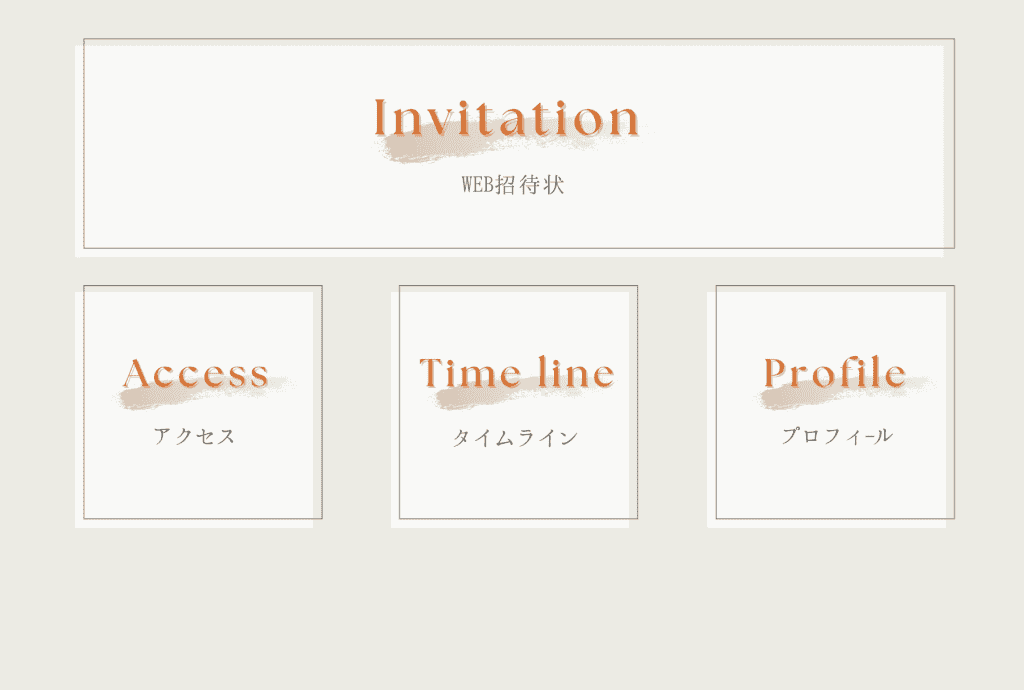This screenshot has height=690, width=1024.
Task: Select the タイムライン subtitle text
Action: point(515,438)
